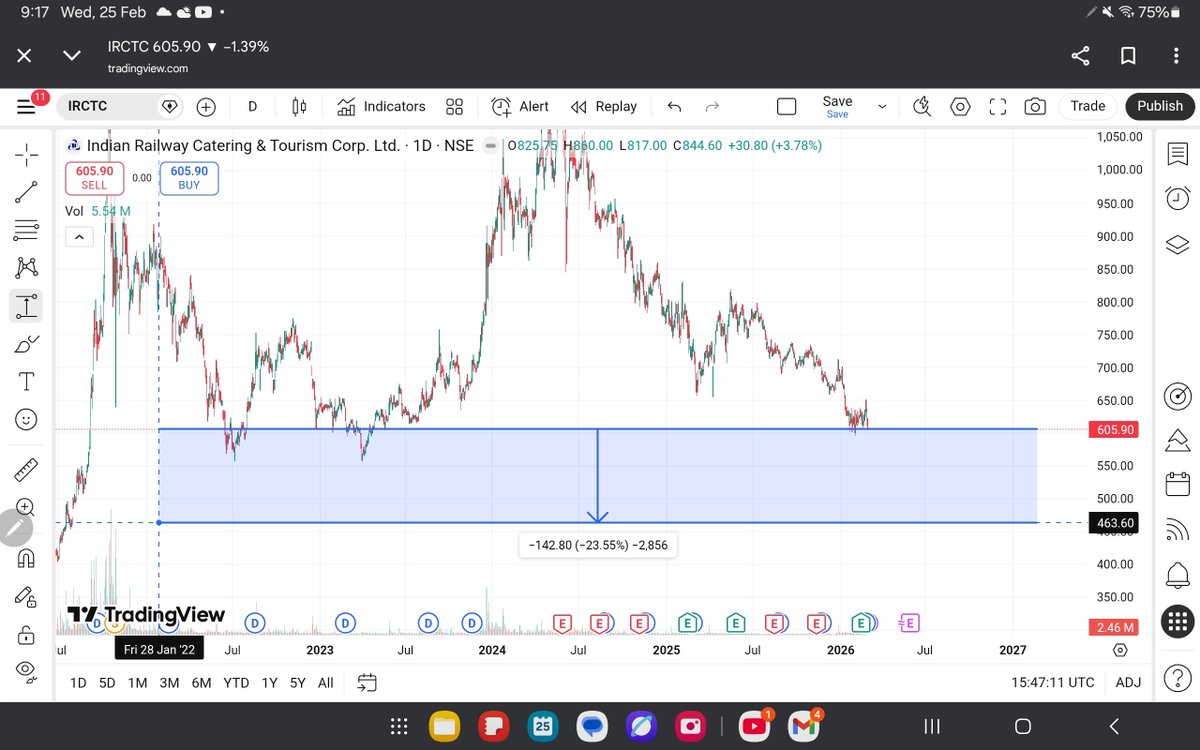Toggle magnet mode for drawings
This screenshot has width=1200, height=750.
pyautogui.click(x=26, y=558)
